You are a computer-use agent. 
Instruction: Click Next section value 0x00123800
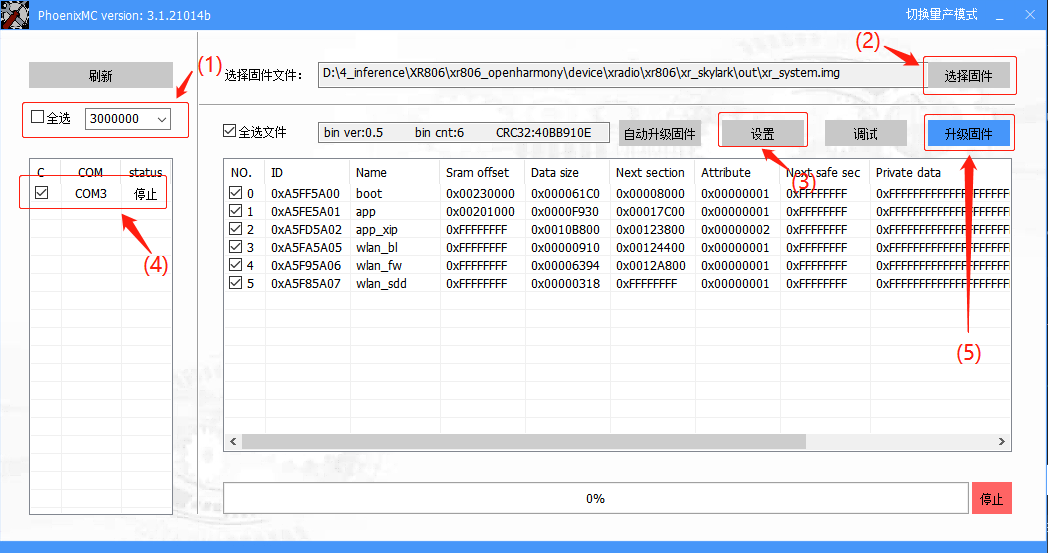pos(650,230)
